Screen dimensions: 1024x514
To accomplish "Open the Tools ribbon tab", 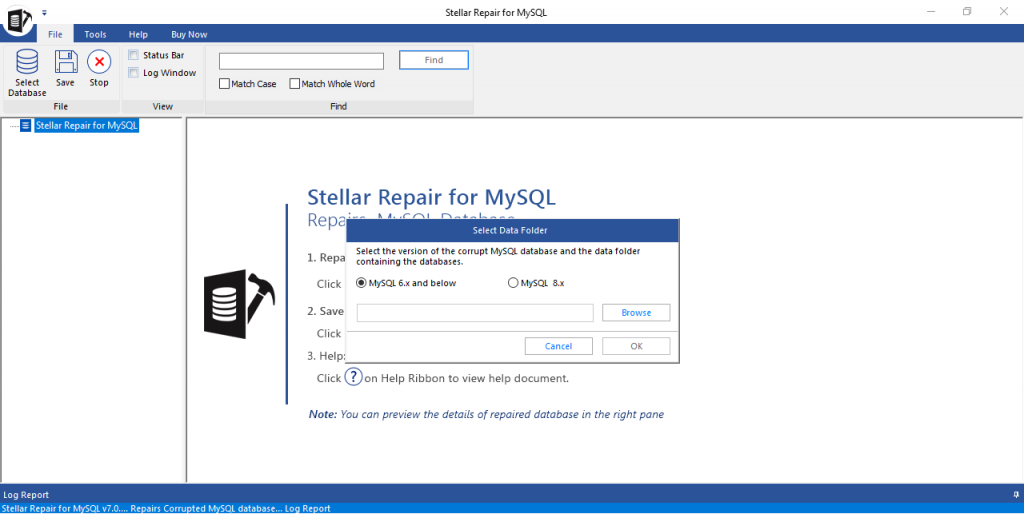I will [95, 34].
